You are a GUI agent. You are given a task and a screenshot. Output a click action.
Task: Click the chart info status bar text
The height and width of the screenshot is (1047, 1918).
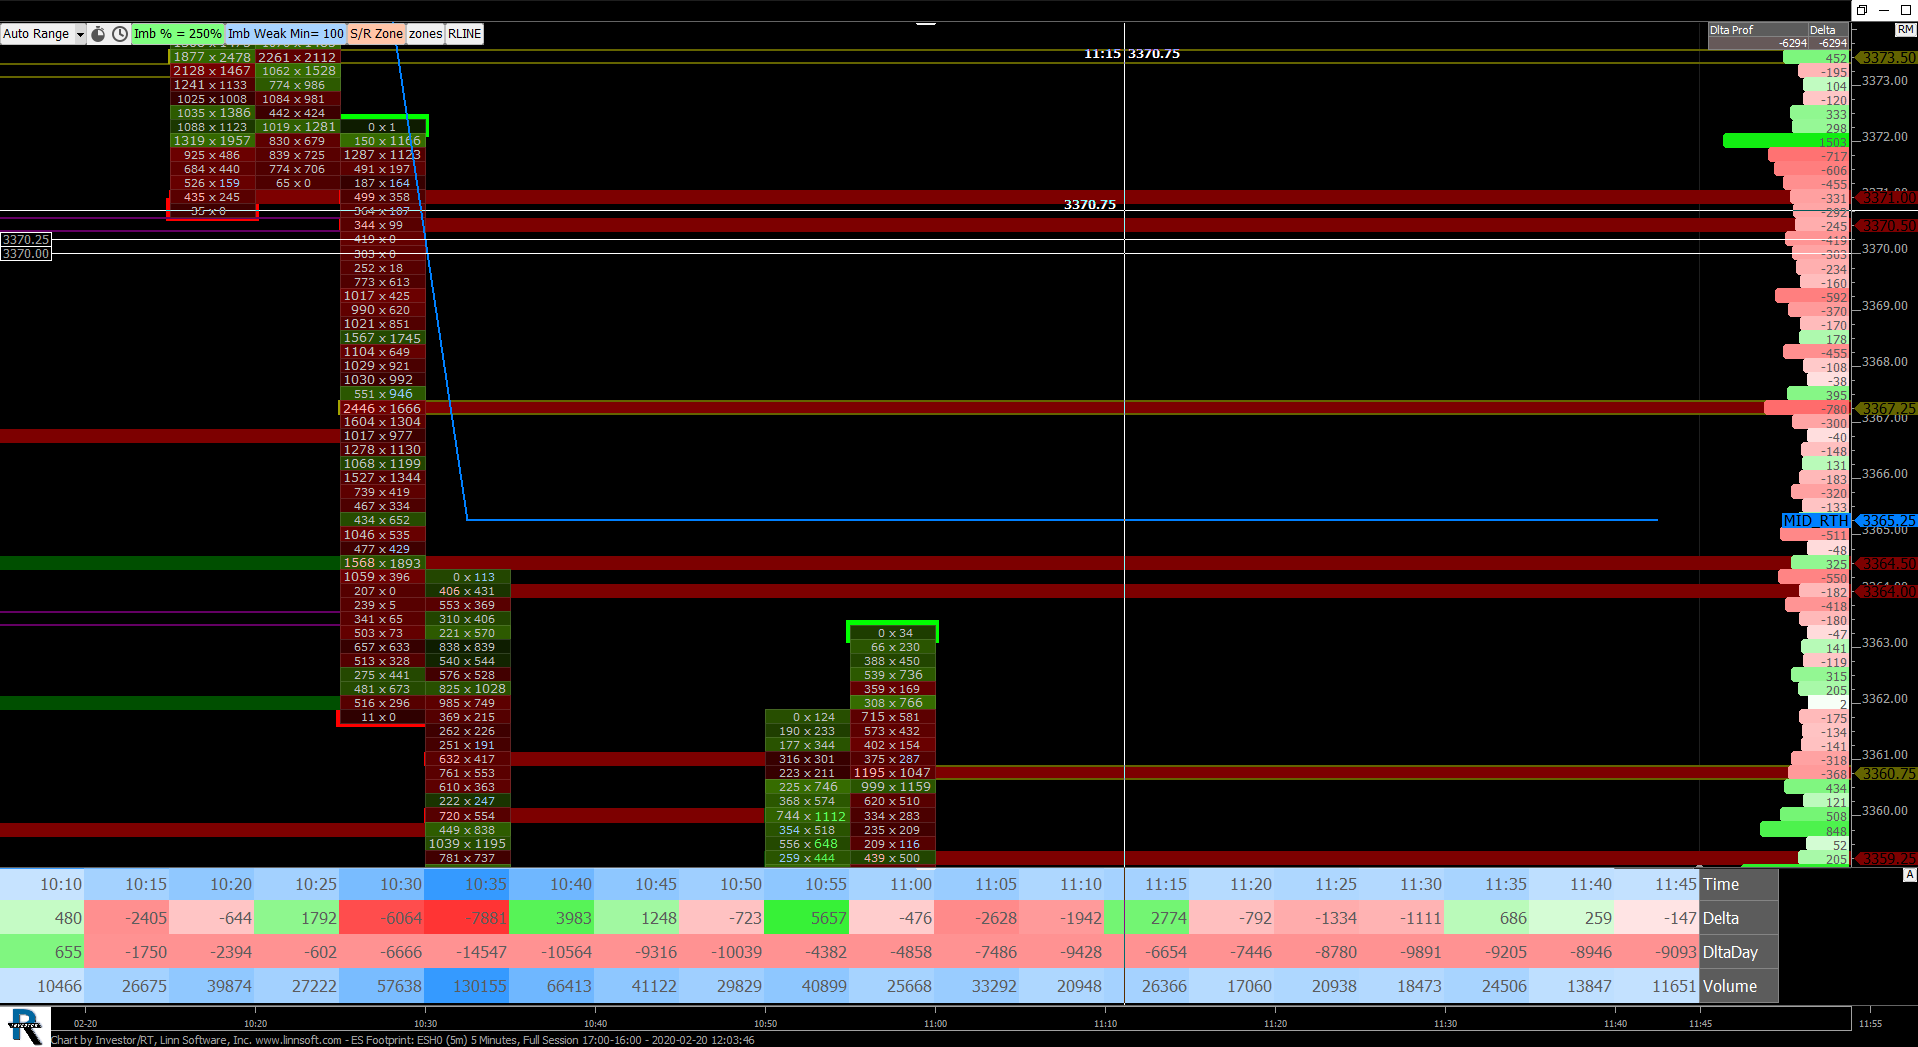coord(402,1040)
